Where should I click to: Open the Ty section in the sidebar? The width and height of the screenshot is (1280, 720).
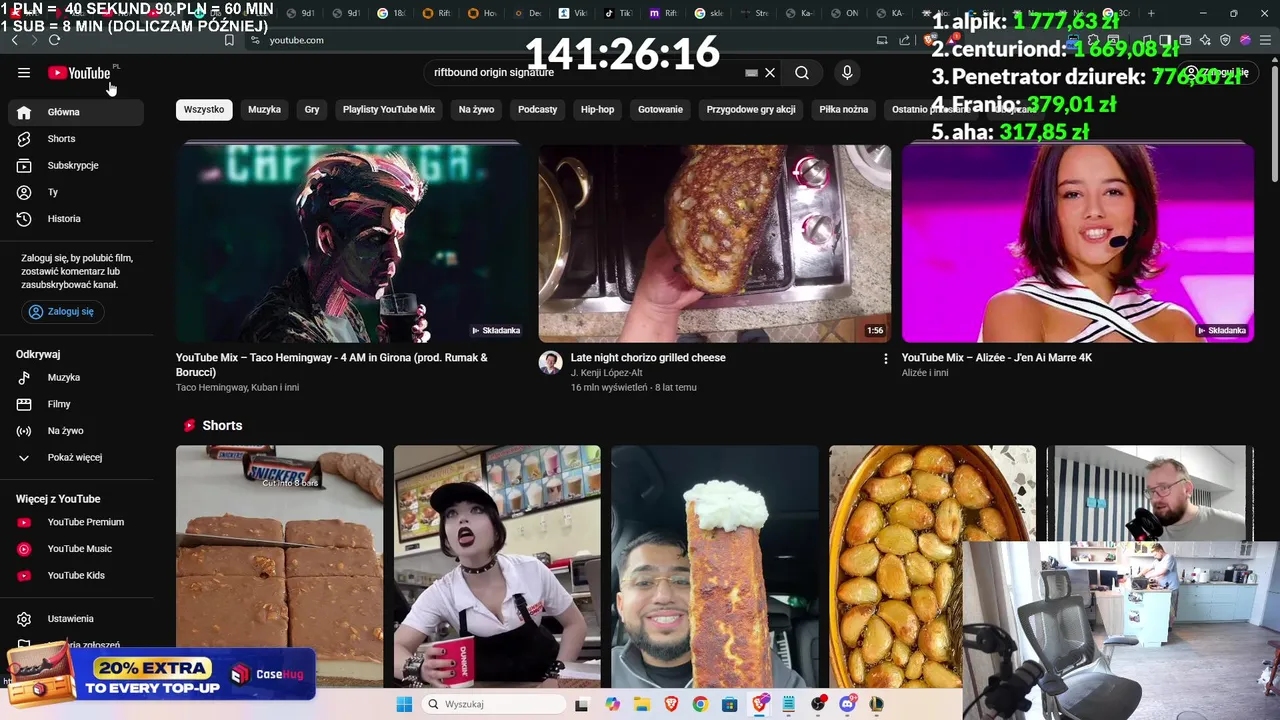(76, 192)
